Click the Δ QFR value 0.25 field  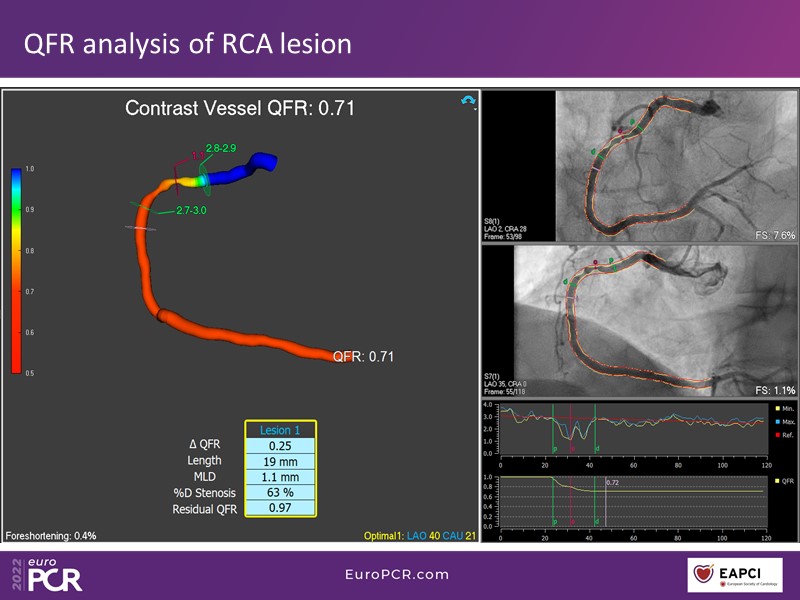[281, 444]
